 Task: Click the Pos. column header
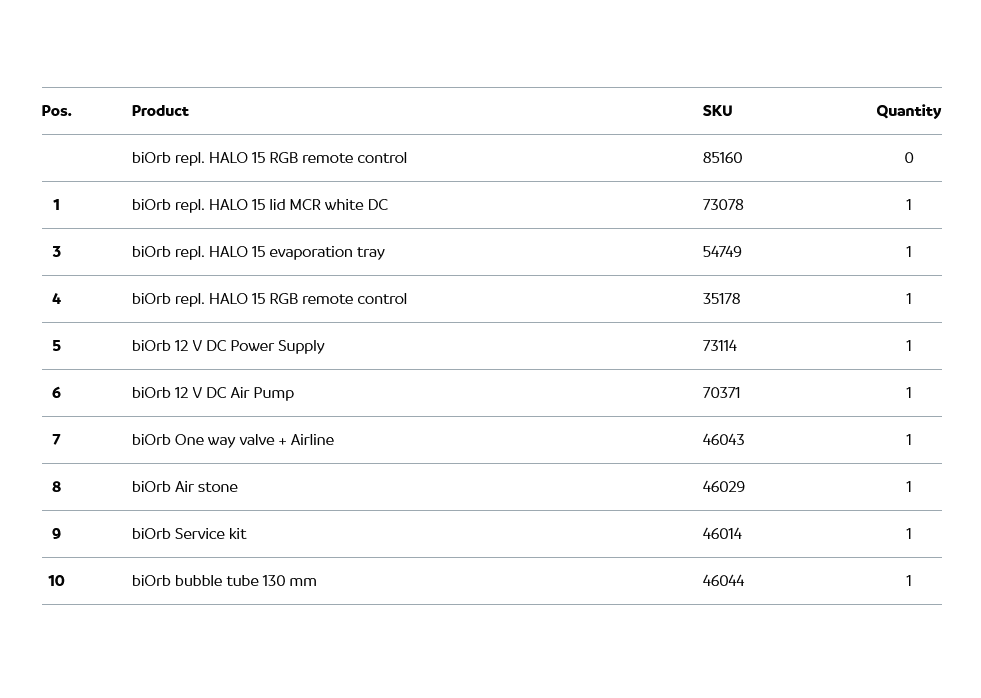click(x=56, y=111)
